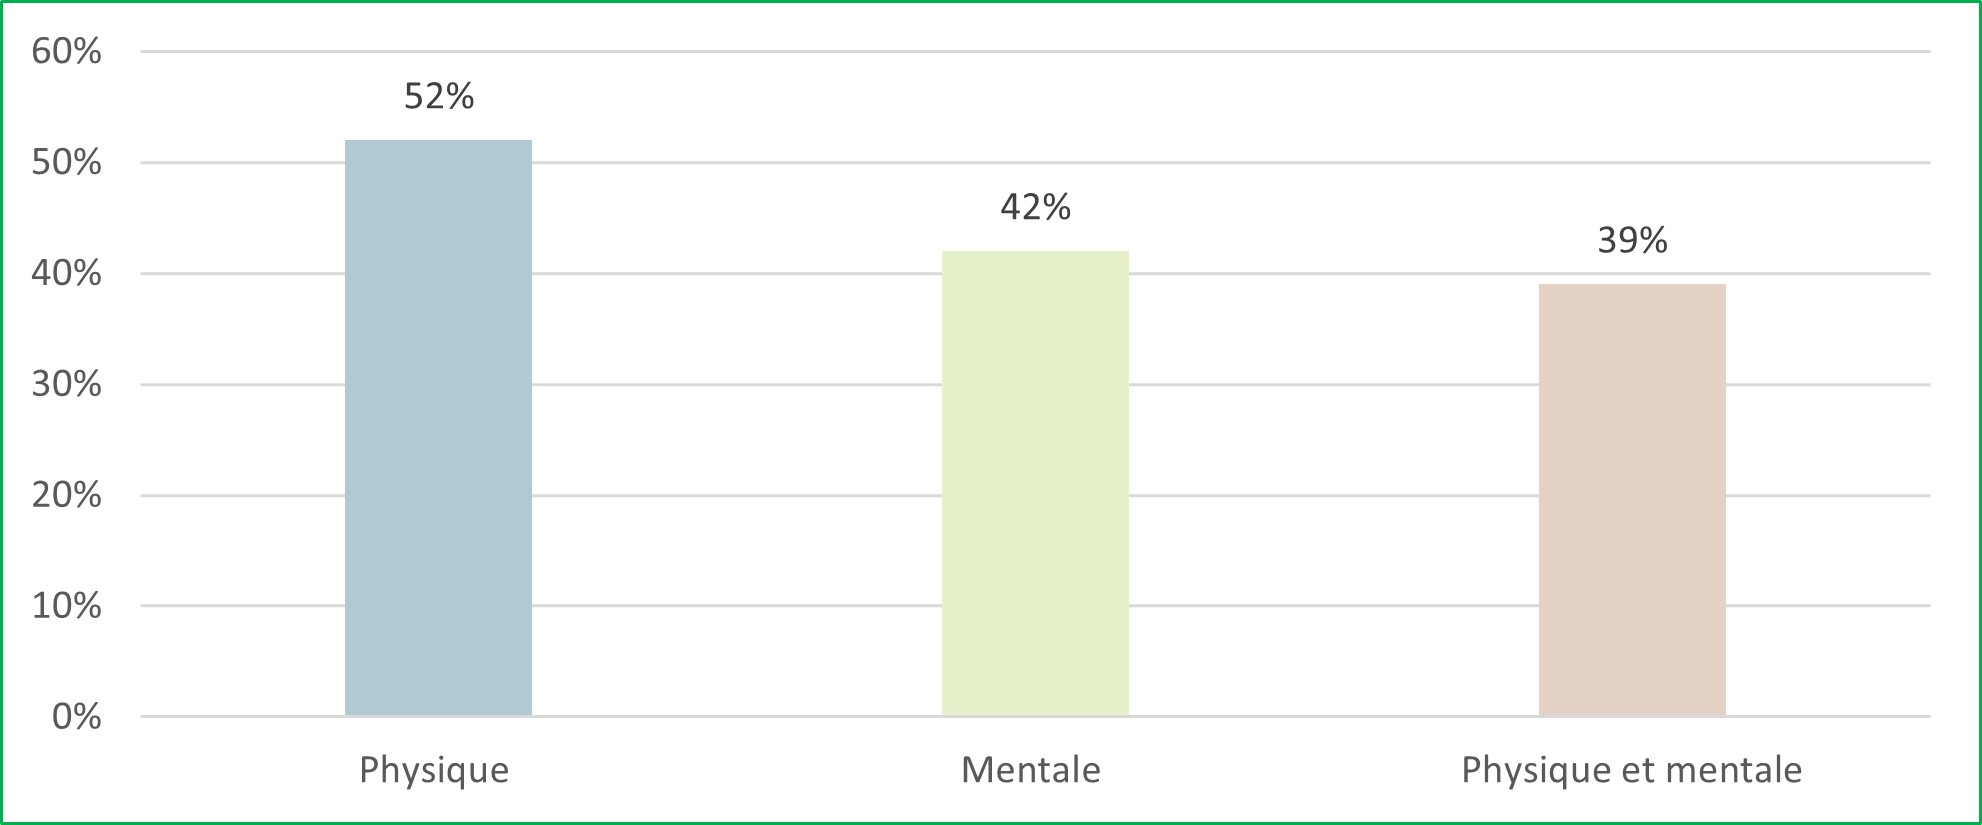Select the 50% vertical axis label

click(x=66, y=162)
